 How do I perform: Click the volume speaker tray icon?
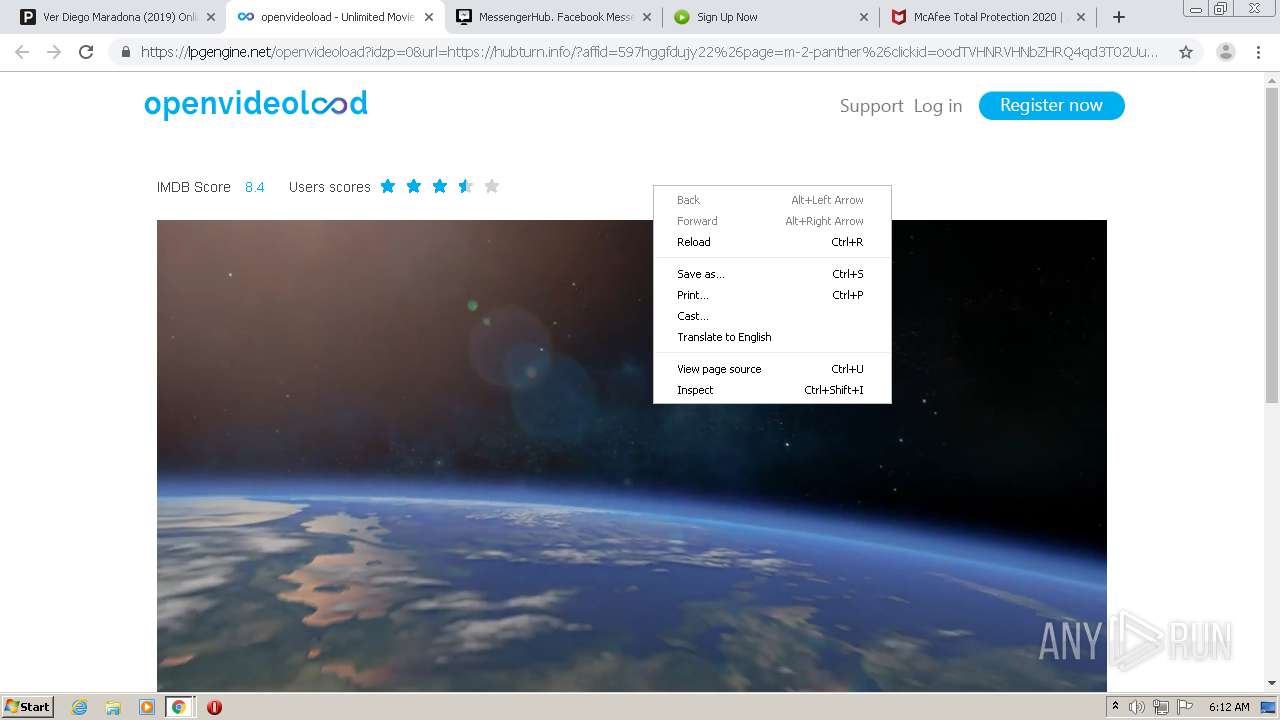(1137, 707)
